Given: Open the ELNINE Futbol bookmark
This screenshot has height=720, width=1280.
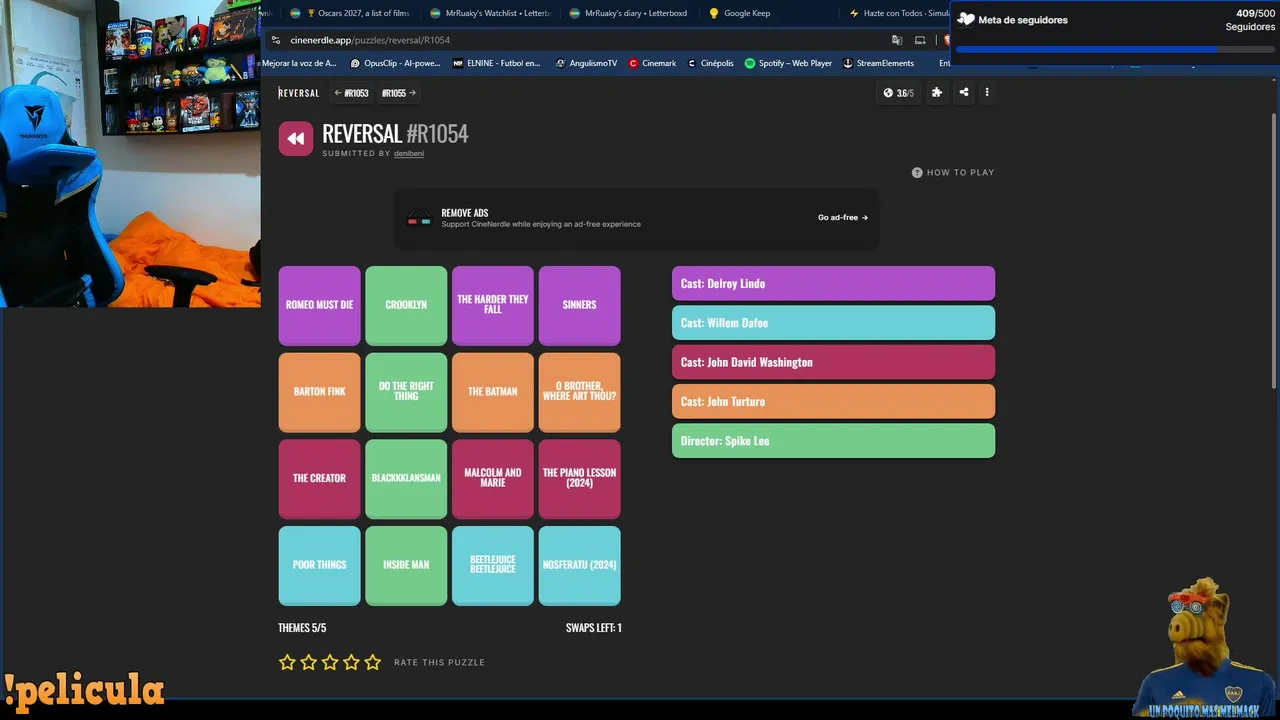Looking at the screenshot, I should click(496, 63).
